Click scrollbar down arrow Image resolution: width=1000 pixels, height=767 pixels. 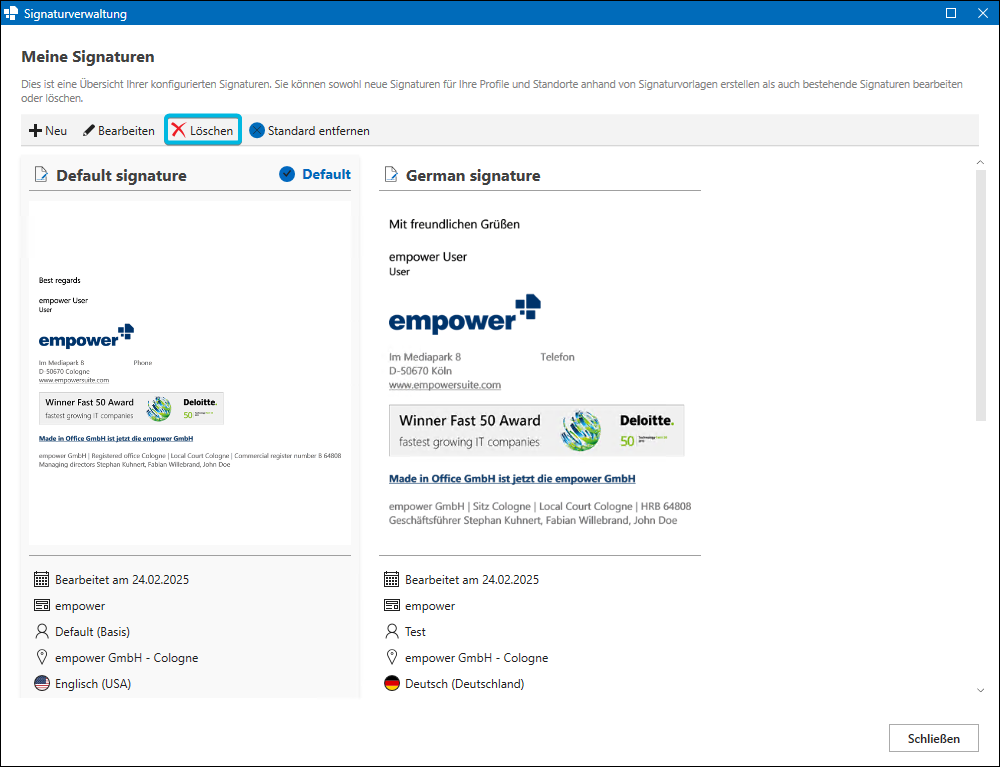(980, 690)
